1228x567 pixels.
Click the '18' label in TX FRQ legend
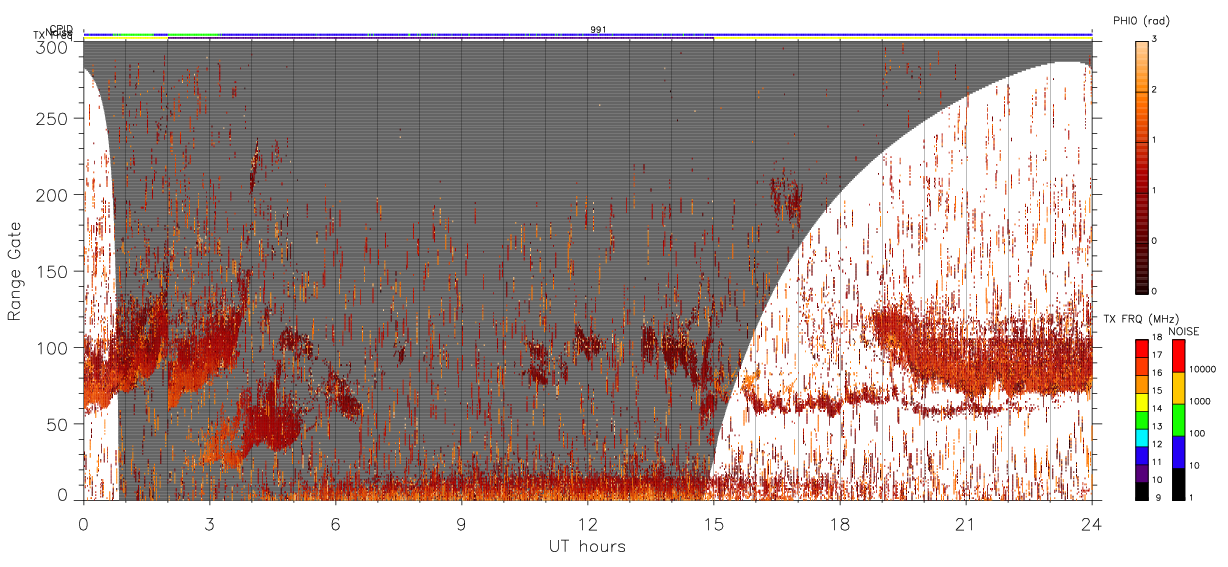pyautogui.click(x=1157, y=337)
